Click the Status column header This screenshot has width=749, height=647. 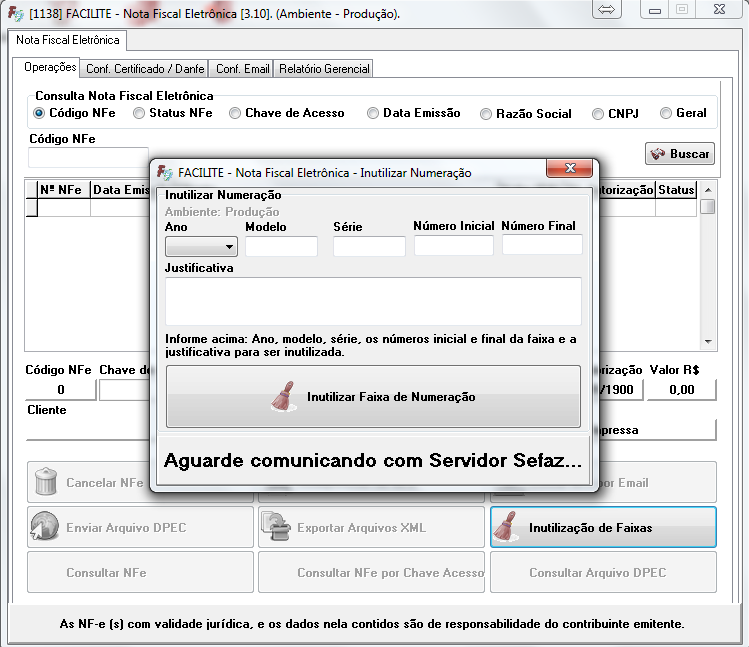[676, 190]
